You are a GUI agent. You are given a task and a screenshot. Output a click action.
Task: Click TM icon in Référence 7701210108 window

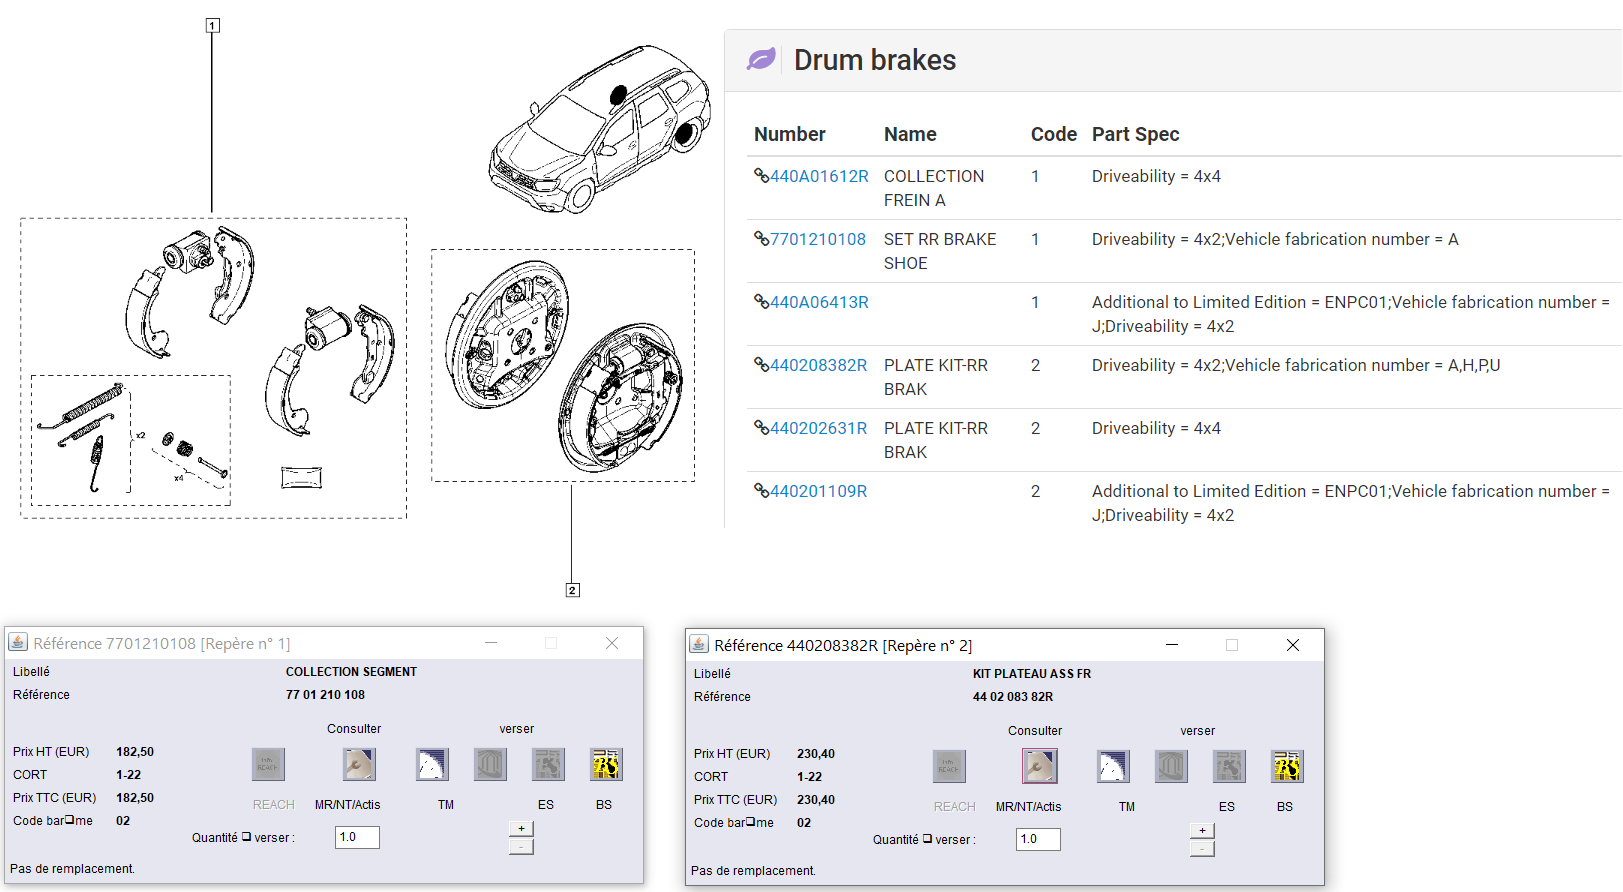432,765
